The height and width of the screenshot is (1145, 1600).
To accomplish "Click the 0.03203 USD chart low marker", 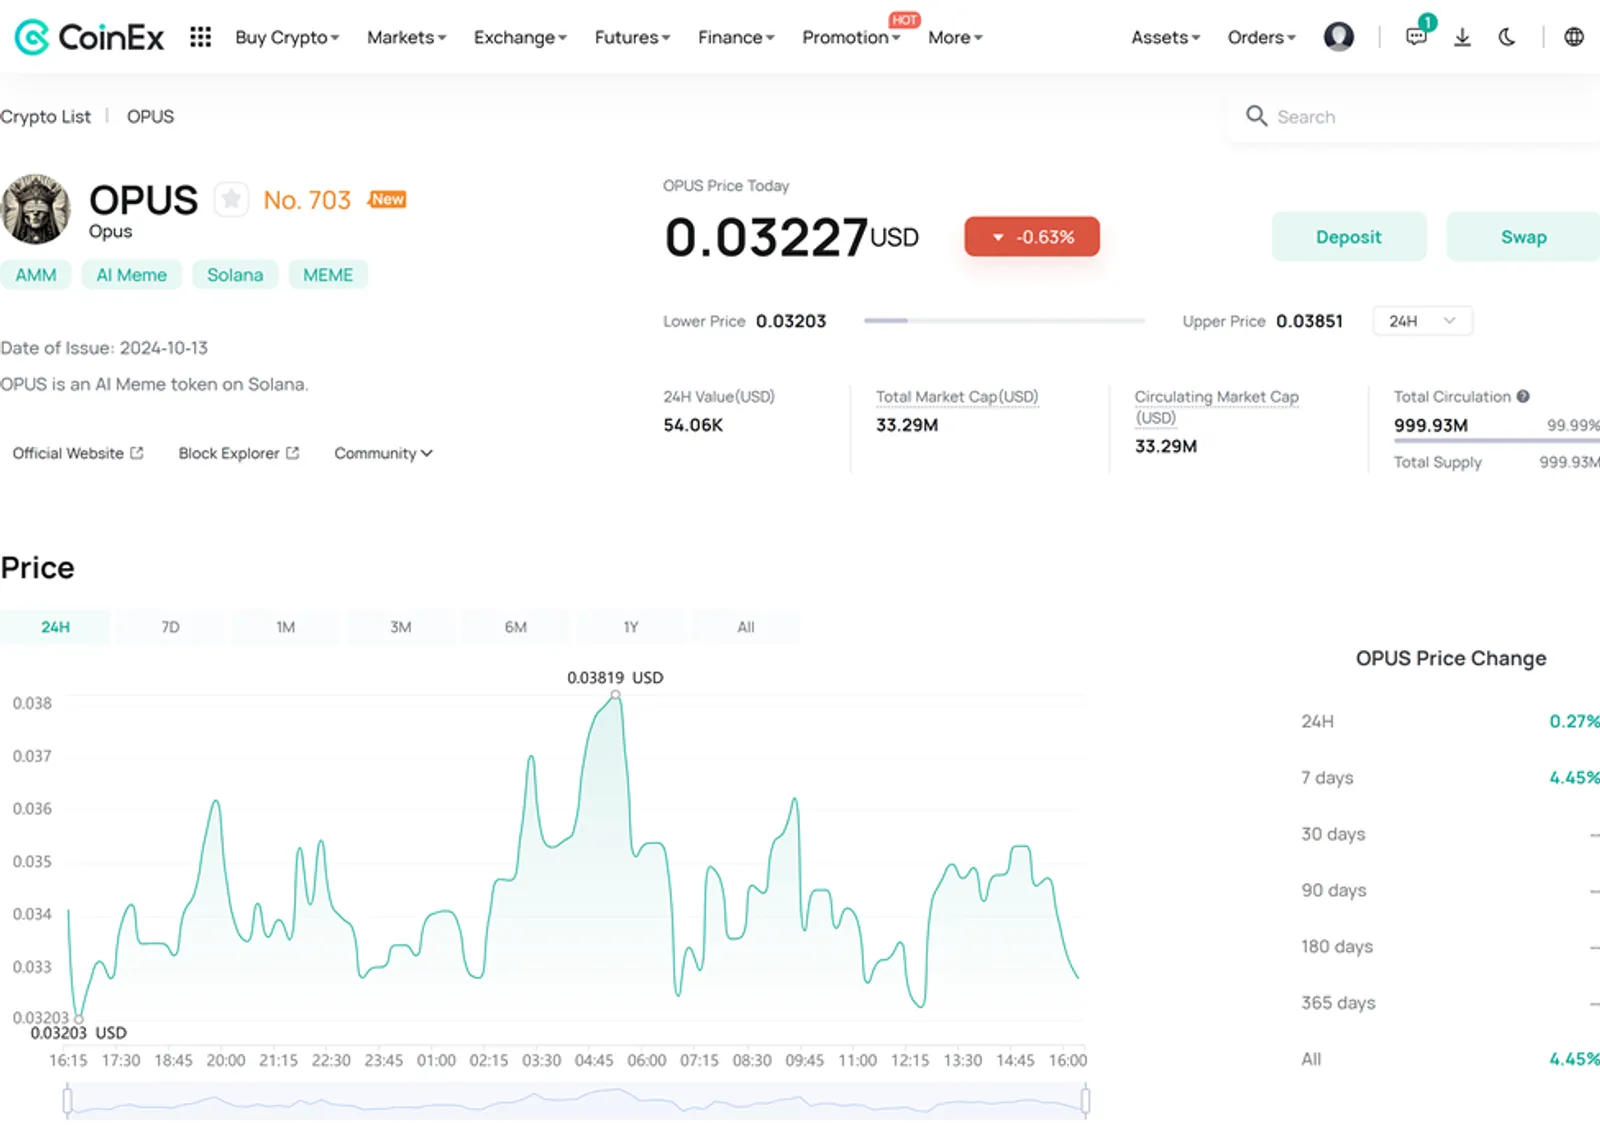I will pos(79,1019).
